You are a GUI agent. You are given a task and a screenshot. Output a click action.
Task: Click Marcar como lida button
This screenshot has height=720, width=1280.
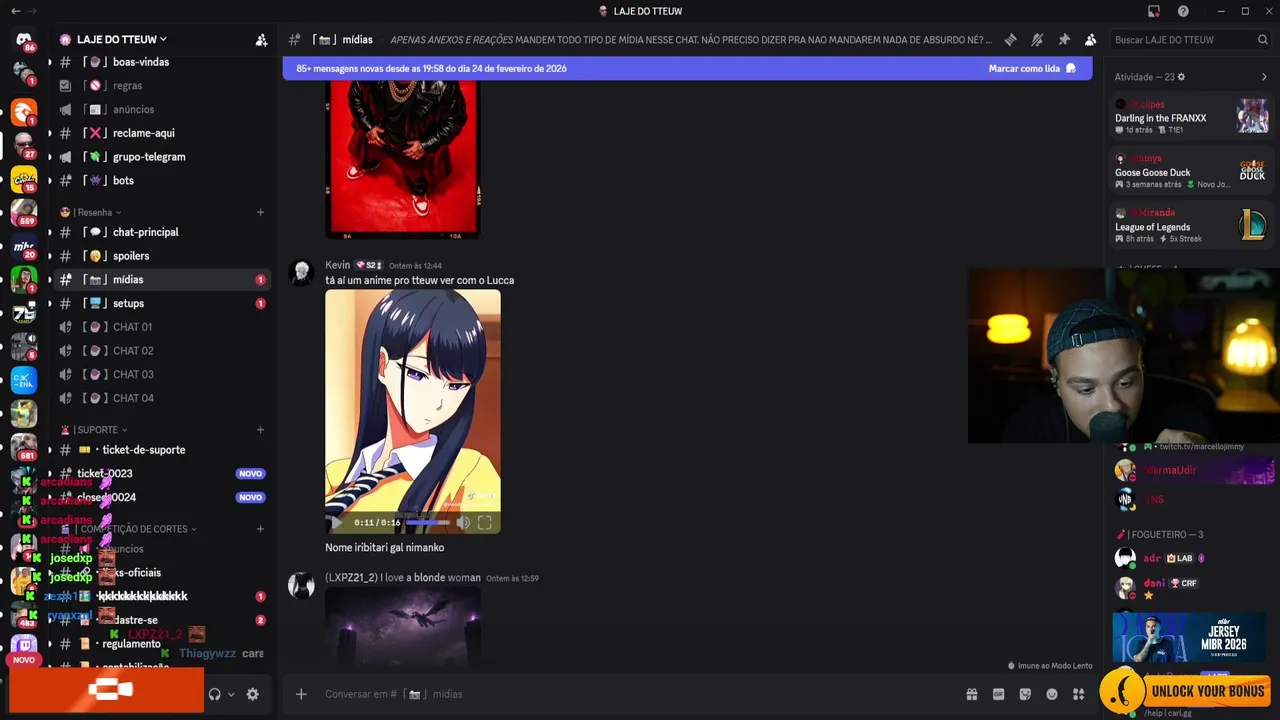tap(1032, 69)
